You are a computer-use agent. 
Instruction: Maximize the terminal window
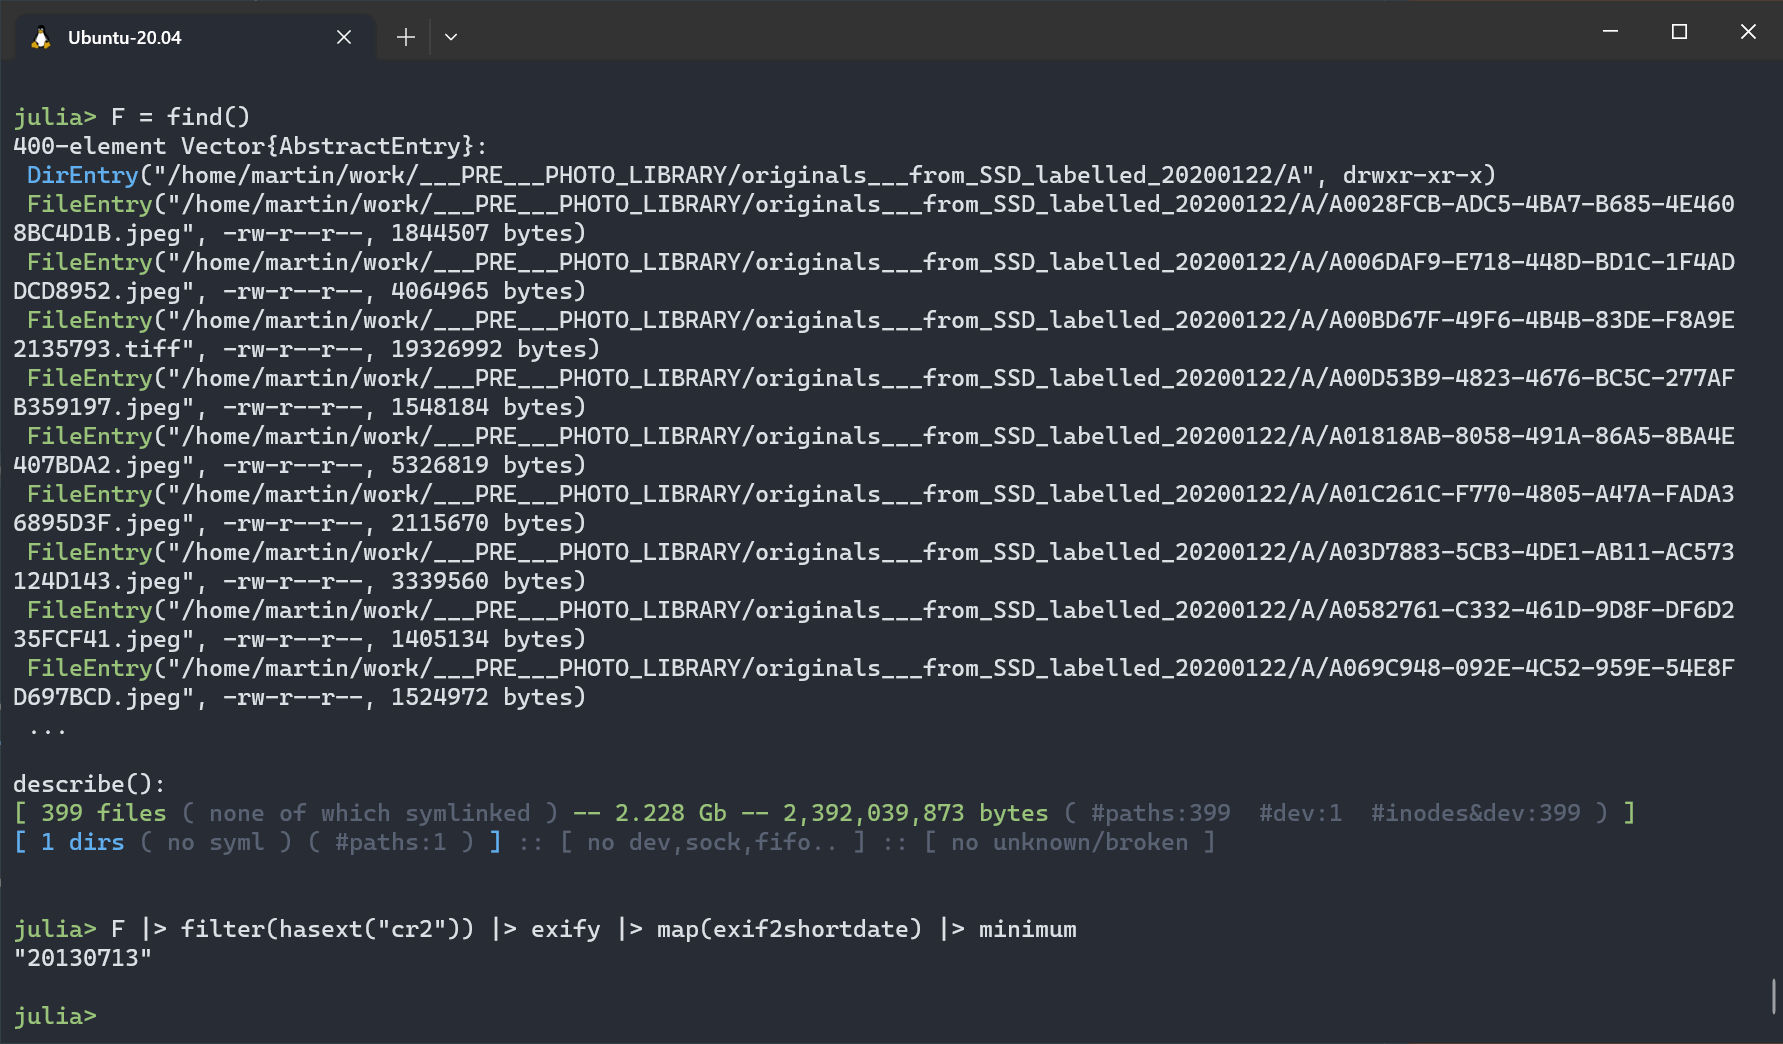click(x=1679, y=32)
